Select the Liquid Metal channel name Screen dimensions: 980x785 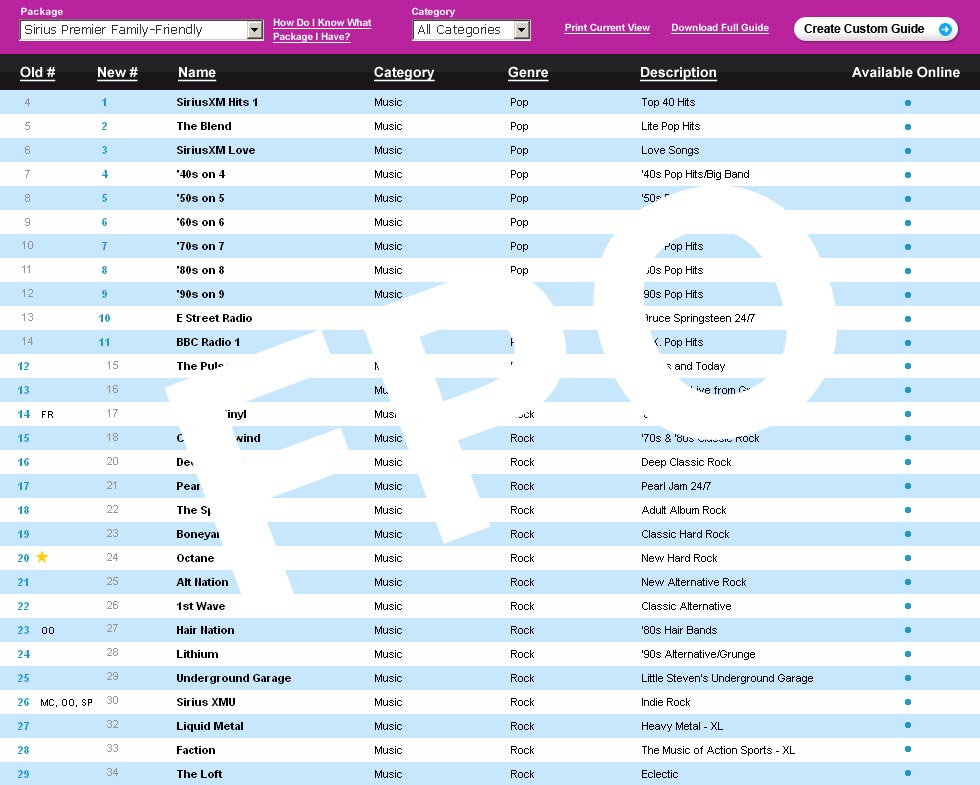point(210,726)
